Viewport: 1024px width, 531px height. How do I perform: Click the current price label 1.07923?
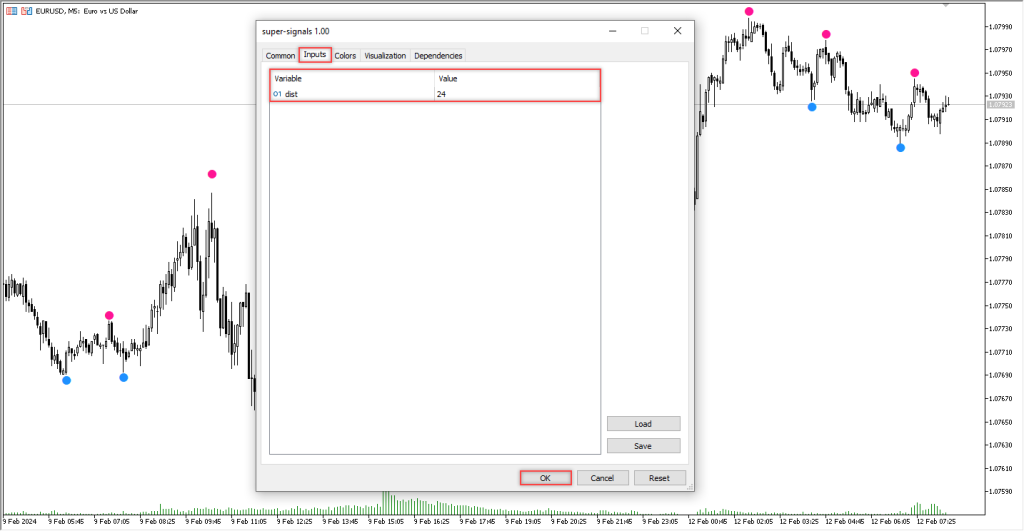click(x=1000, y=105)
